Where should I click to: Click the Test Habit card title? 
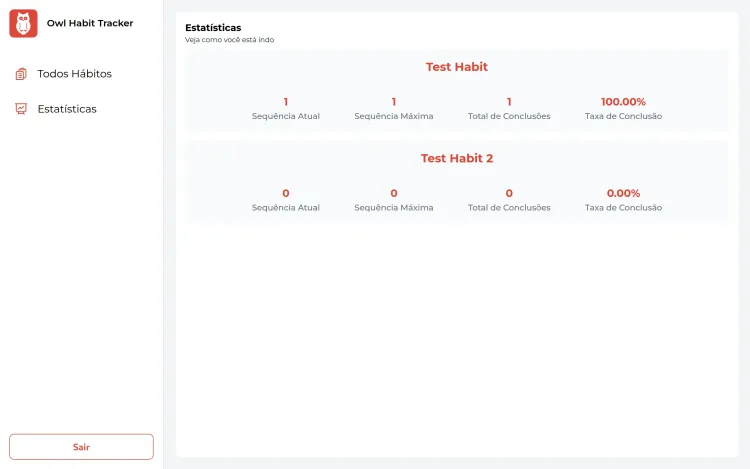457,67
